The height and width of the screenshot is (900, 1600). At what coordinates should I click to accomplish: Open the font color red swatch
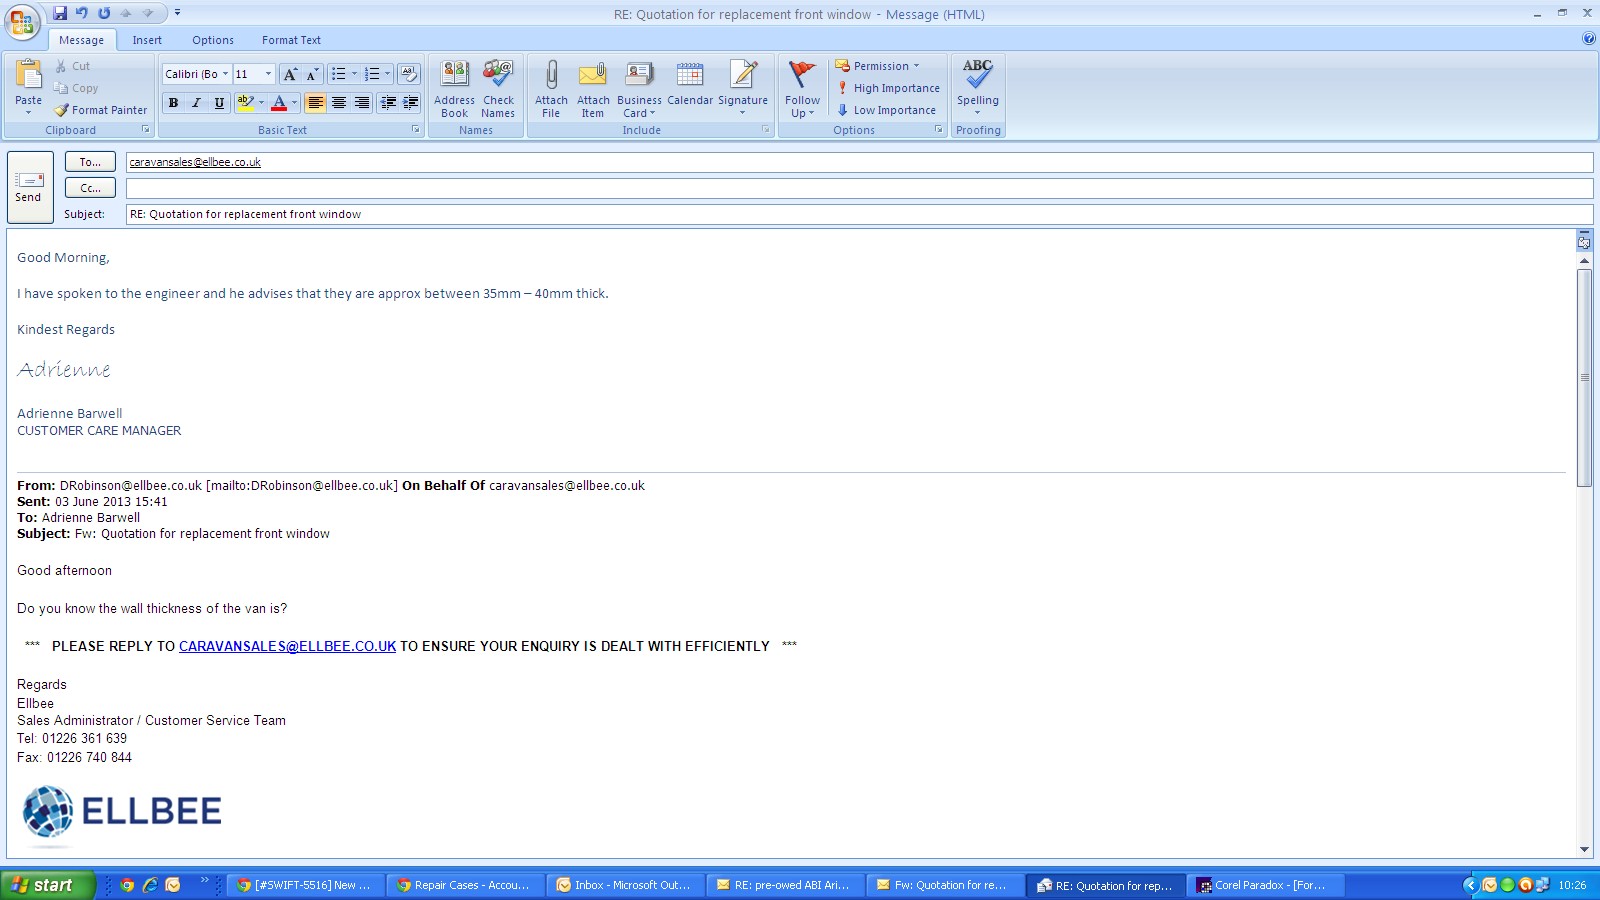pyautogui.click(x=279, y=103)
